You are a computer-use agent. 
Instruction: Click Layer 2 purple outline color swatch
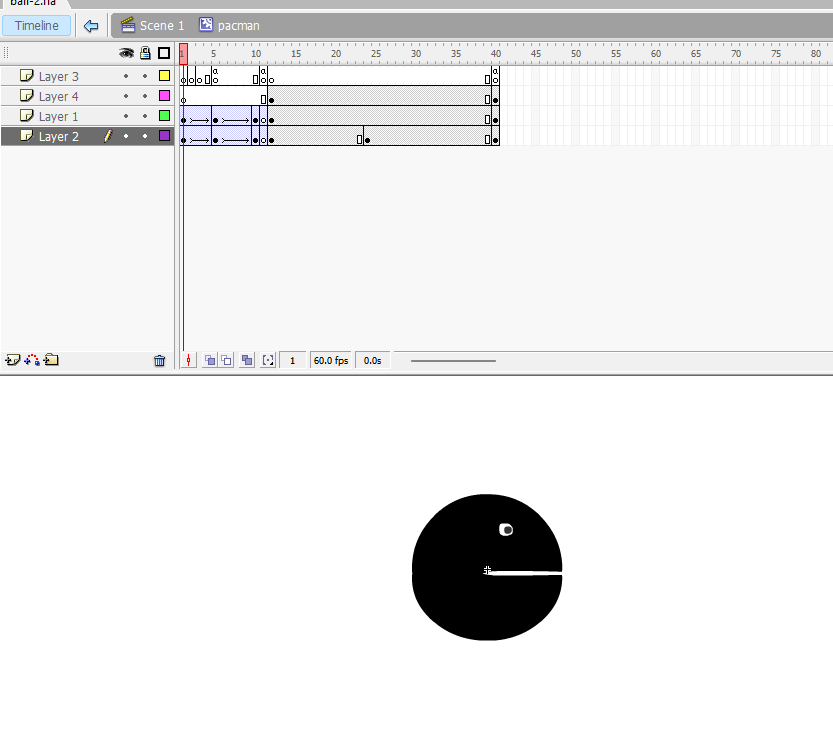(165, 136)
